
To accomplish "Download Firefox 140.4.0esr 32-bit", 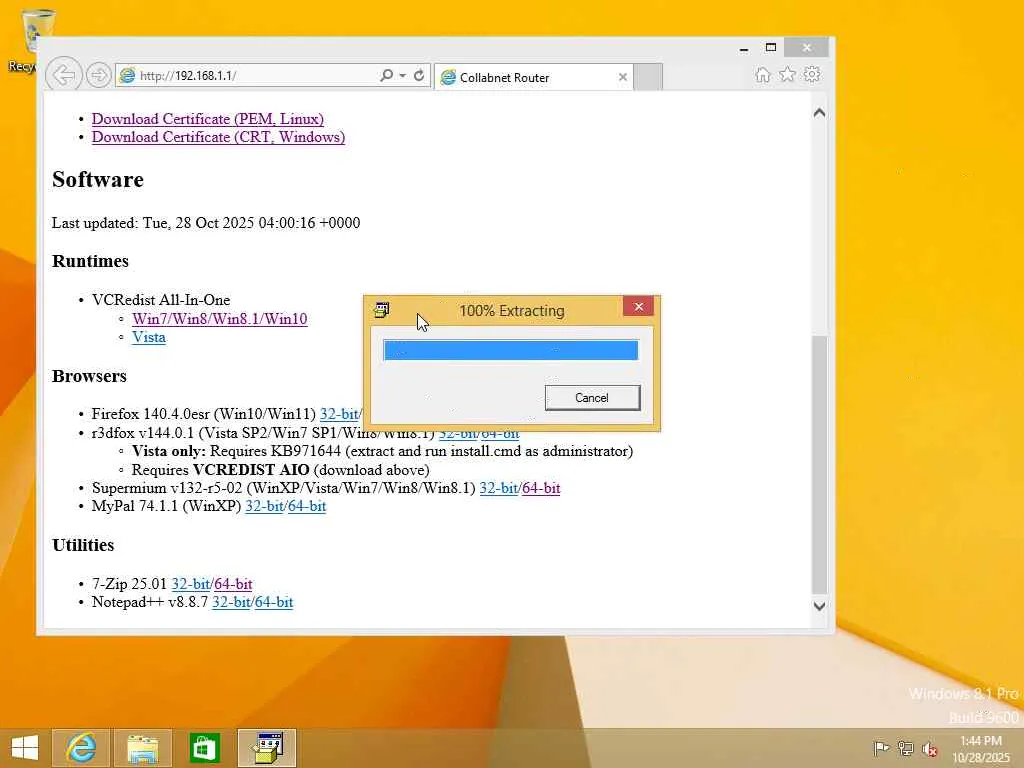I will [339, 414].
